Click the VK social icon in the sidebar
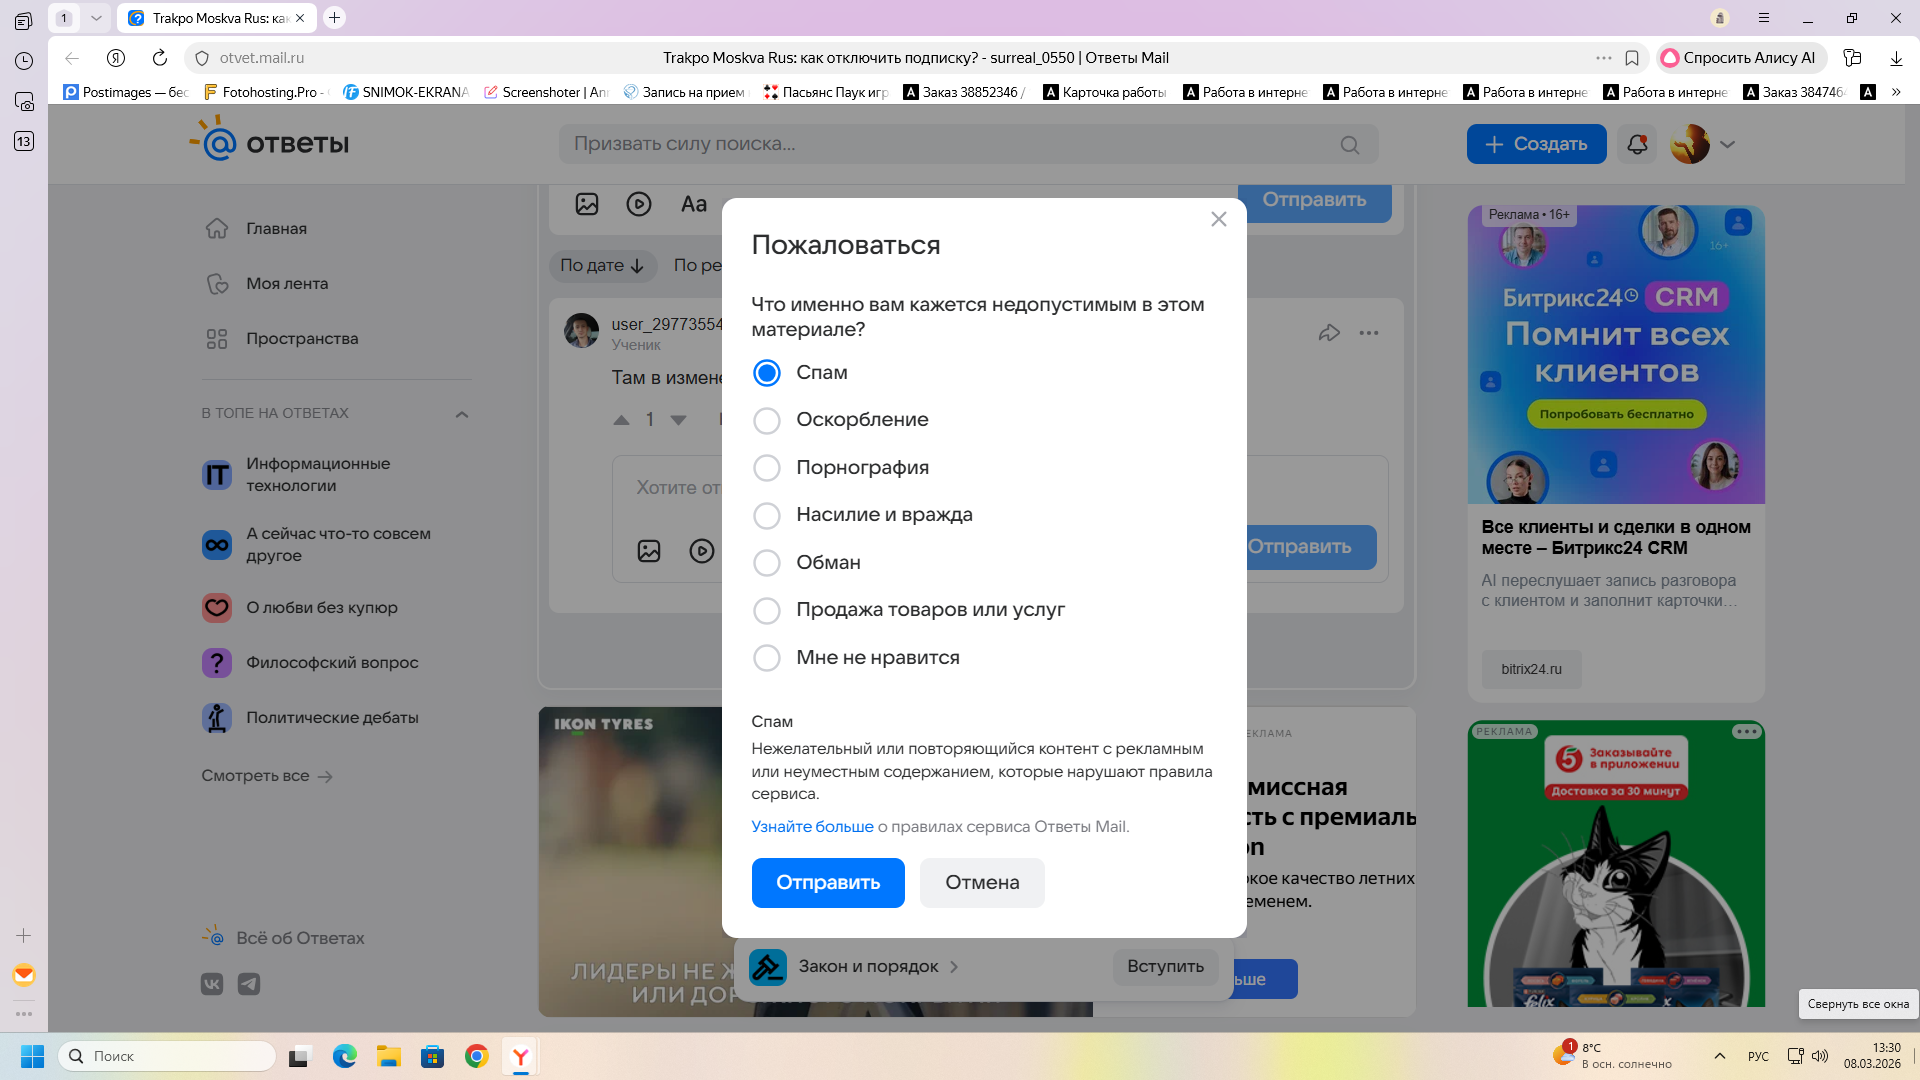1920x1080 pixels. click(212, 984)
